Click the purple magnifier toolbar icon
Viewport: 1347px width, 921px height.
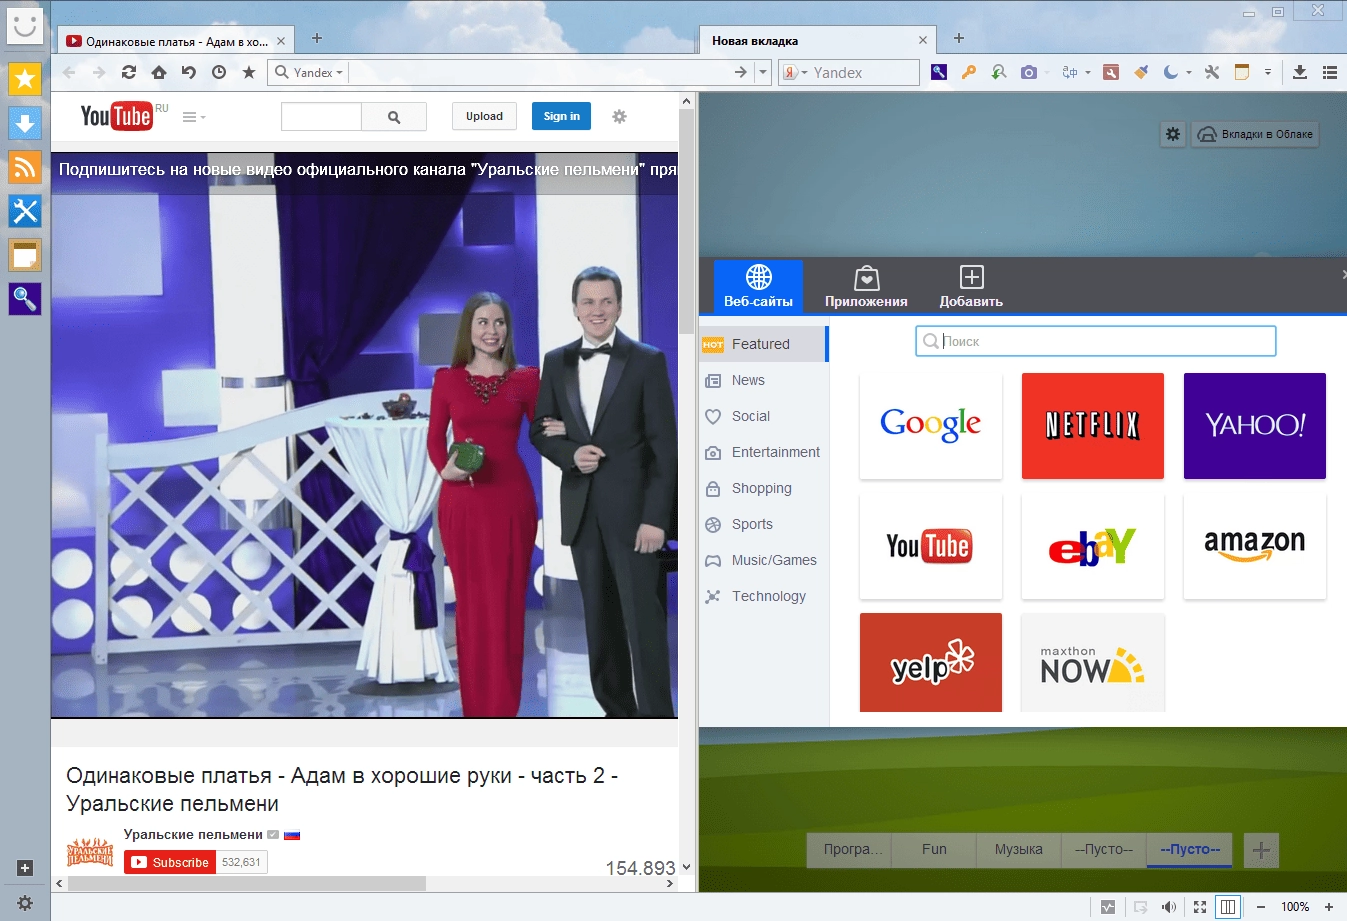pyautogui.click(x=939, y=72)
